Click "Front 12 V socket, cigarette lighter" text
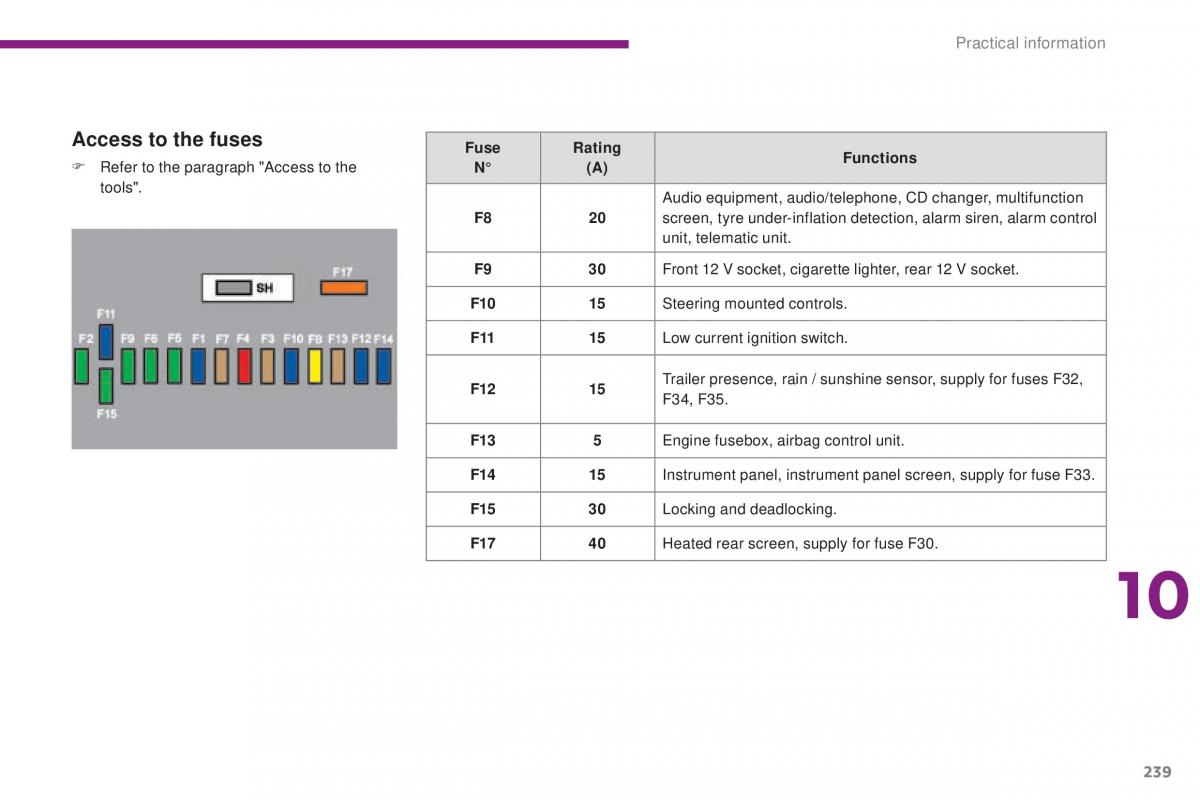 point(841,269)
